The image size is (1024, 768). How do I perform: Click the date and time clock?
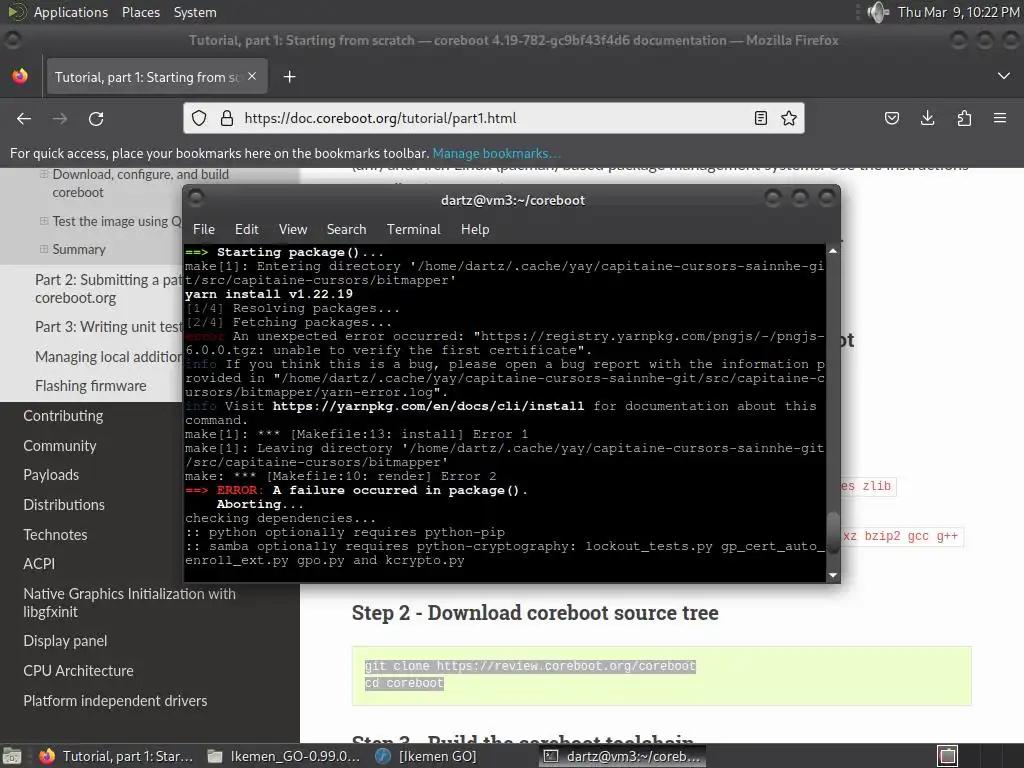[x=958, y=12]
